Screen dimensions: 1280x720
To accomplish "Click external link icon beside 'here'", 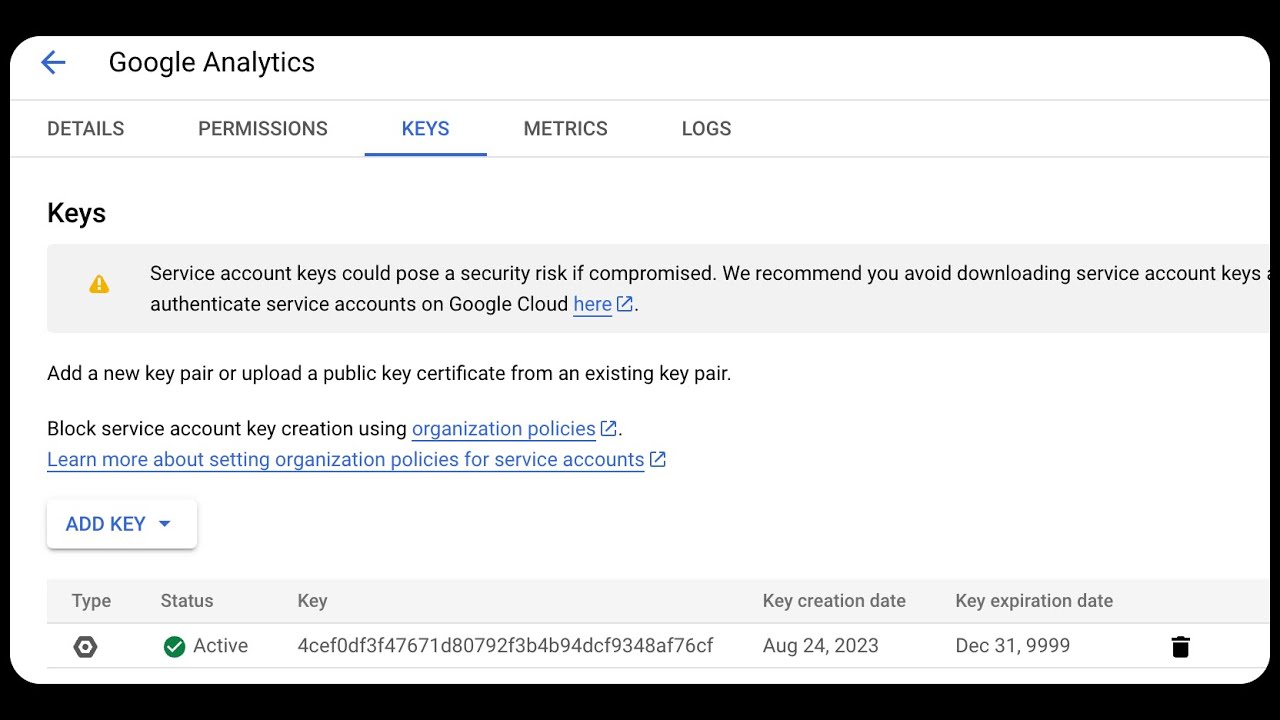I will click(625, 304).
